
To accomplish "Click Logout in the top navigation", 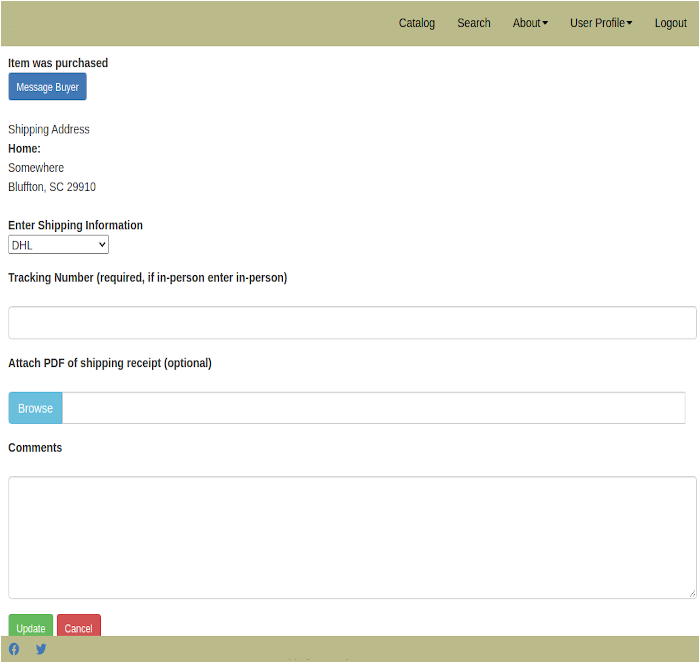I will click(x=671, y=23).
